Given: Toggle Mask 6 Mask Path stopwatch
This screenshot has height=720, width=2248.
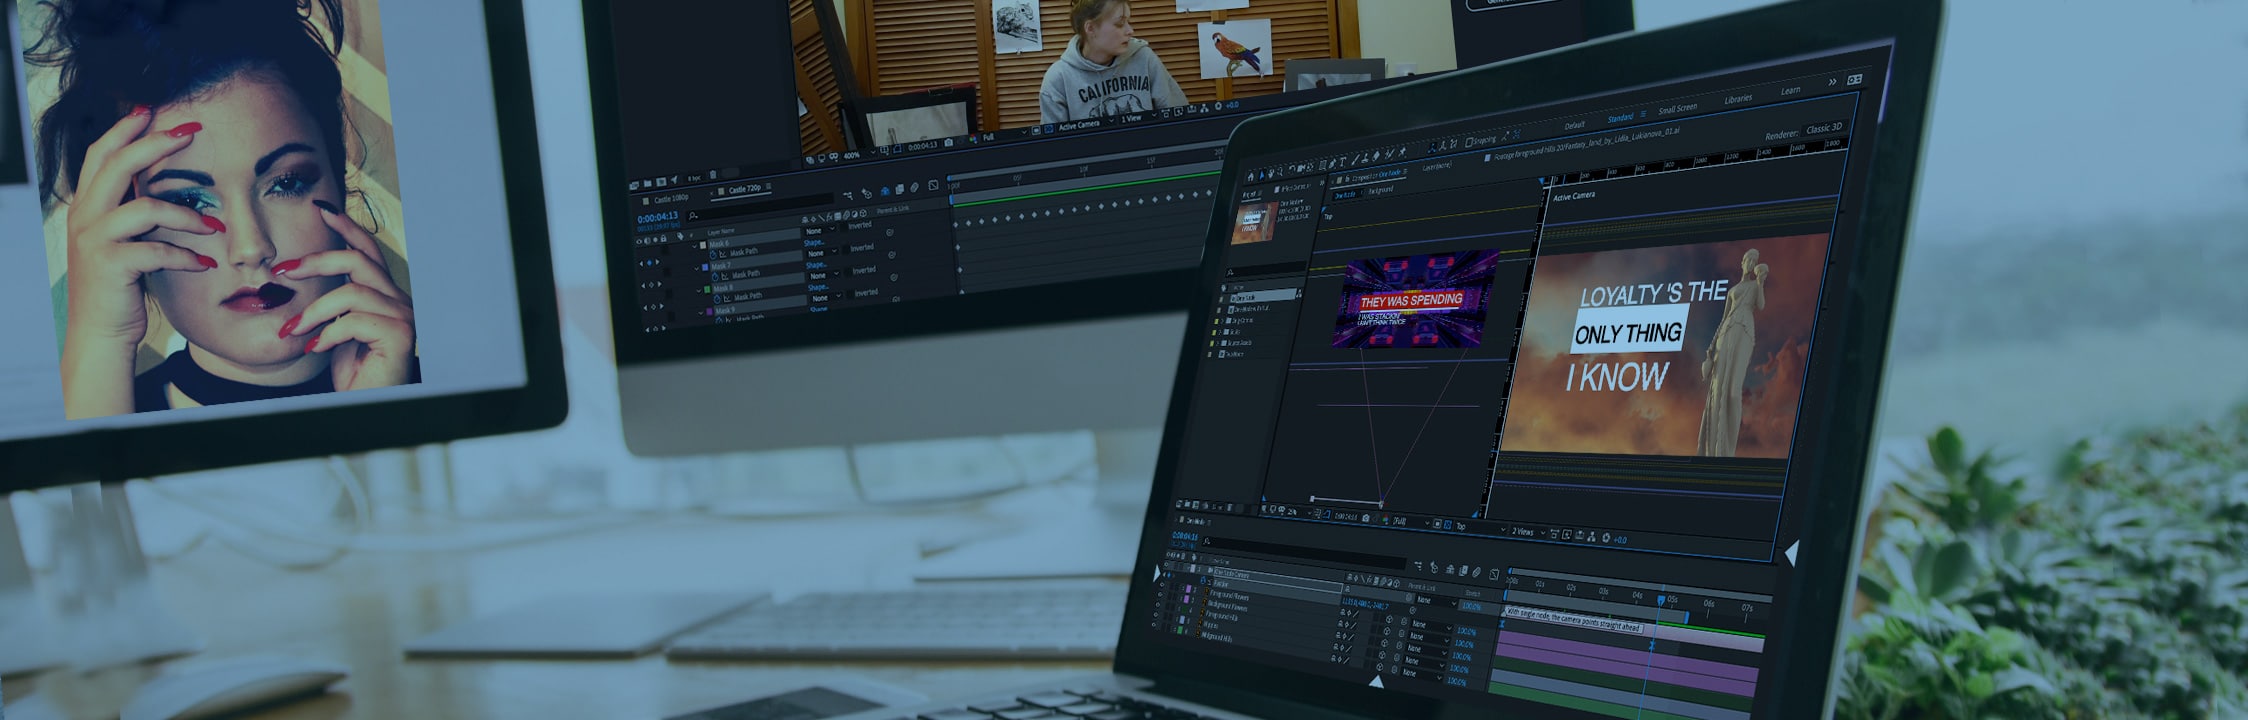Looking at the screenshot, I should click(713, 254).
